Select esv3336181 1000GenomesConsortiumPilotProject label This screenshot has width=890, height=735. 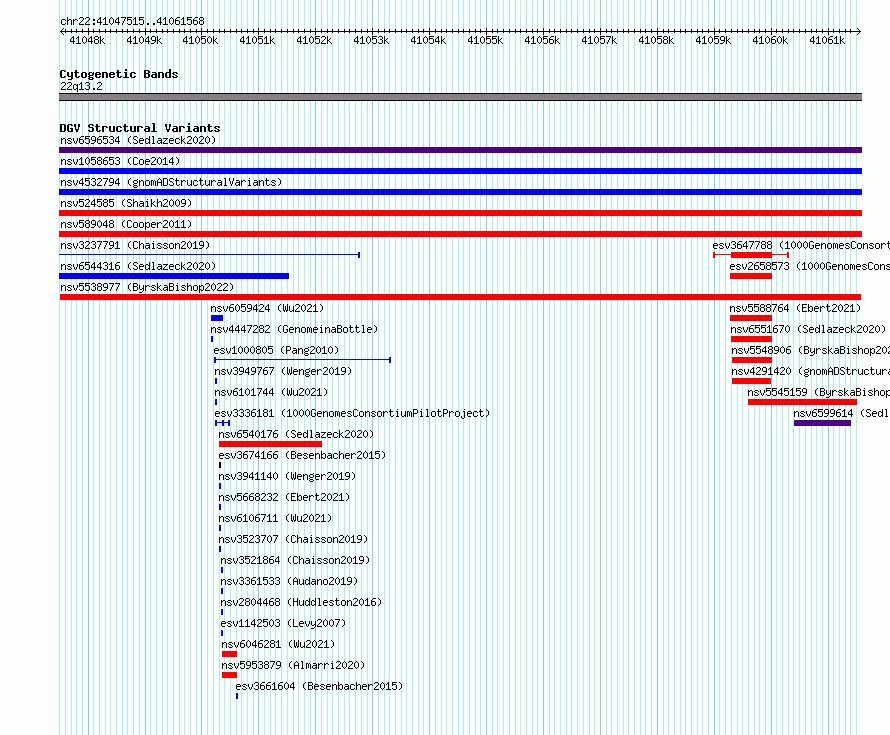pyautogui.click(x=352, y=413)
